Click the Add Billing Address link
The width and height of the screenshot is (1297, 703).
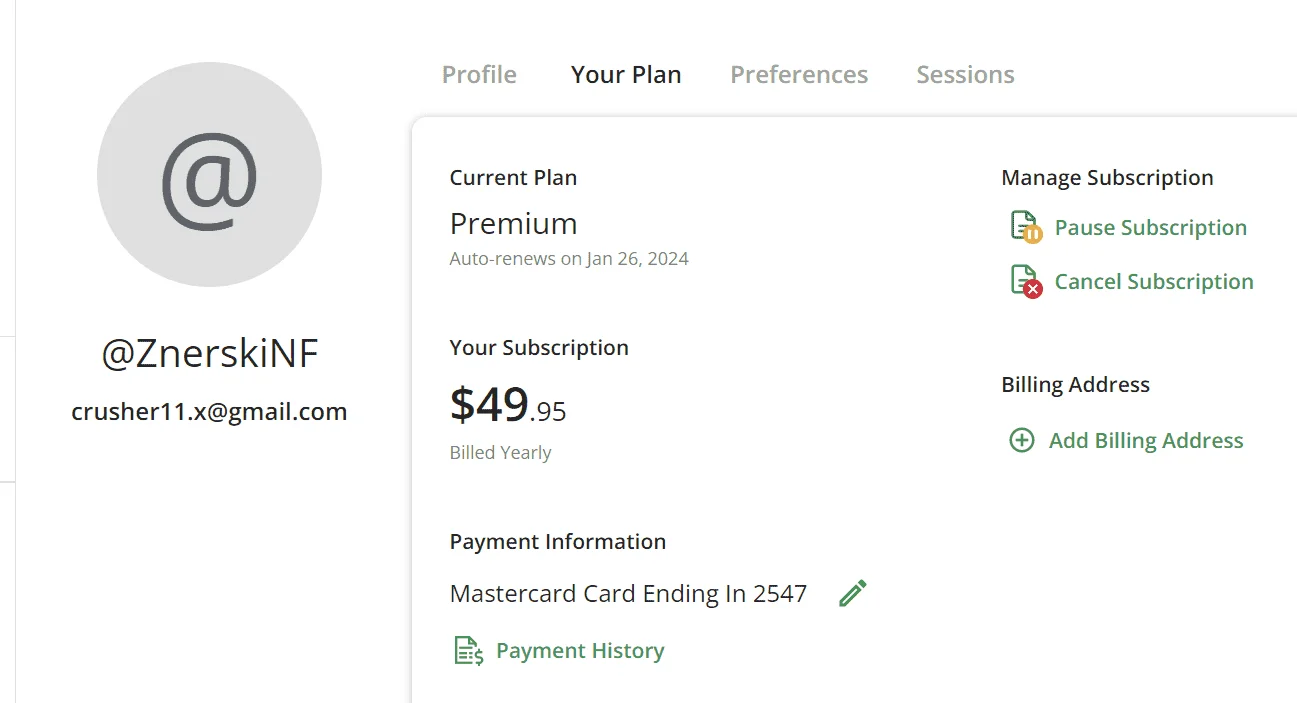[1146, 441]
